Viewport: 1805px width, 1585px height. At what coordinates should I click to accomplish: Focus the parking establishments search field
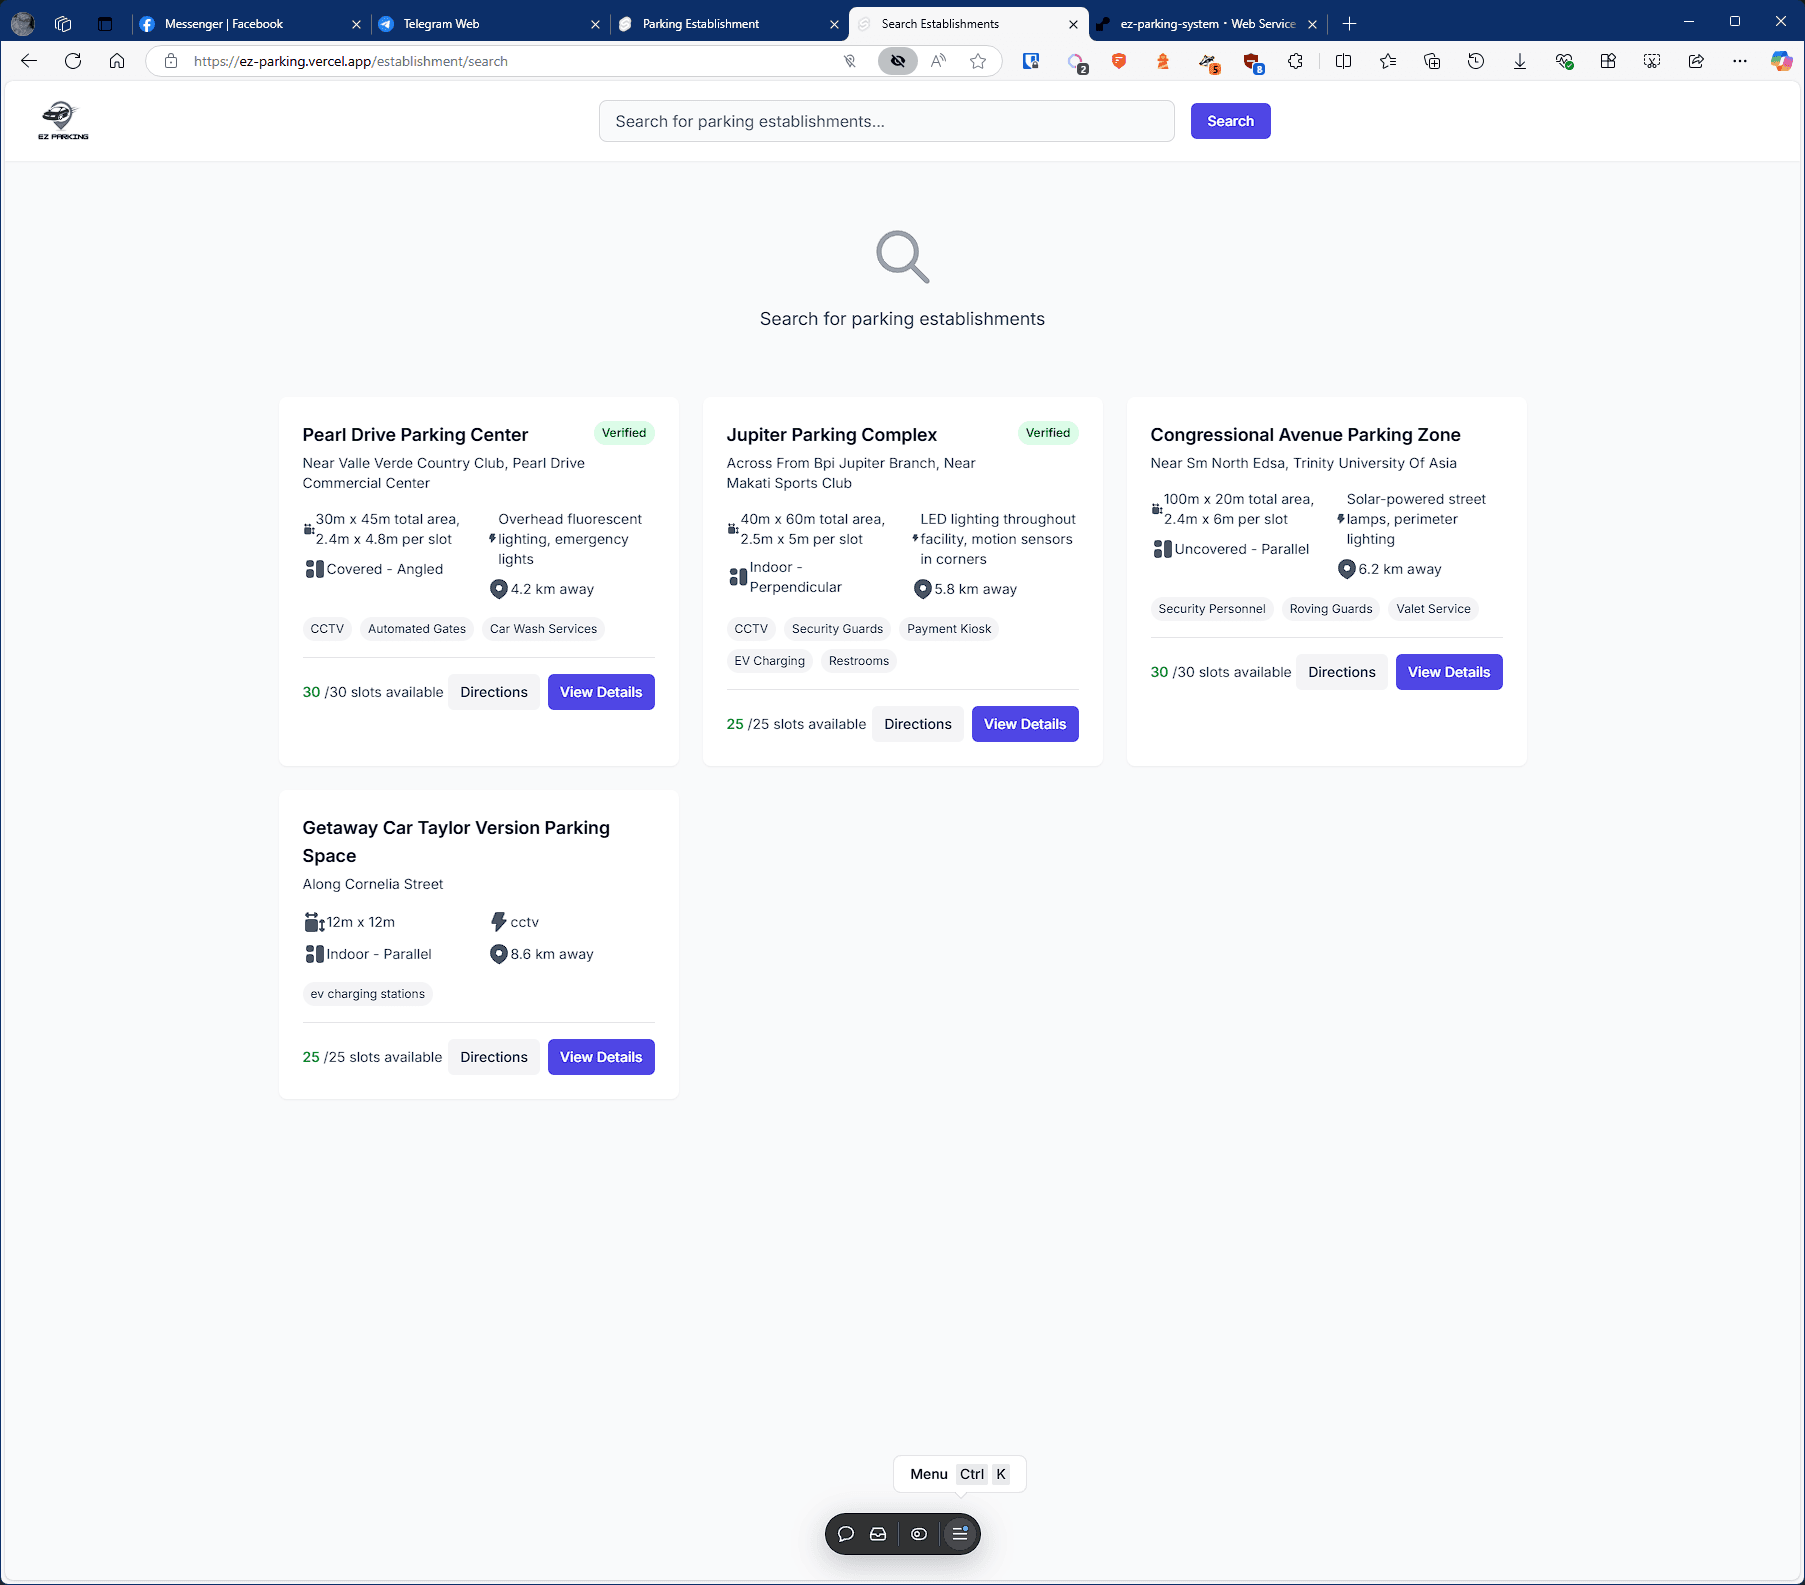pyautogui.click(x=886, y=121)
